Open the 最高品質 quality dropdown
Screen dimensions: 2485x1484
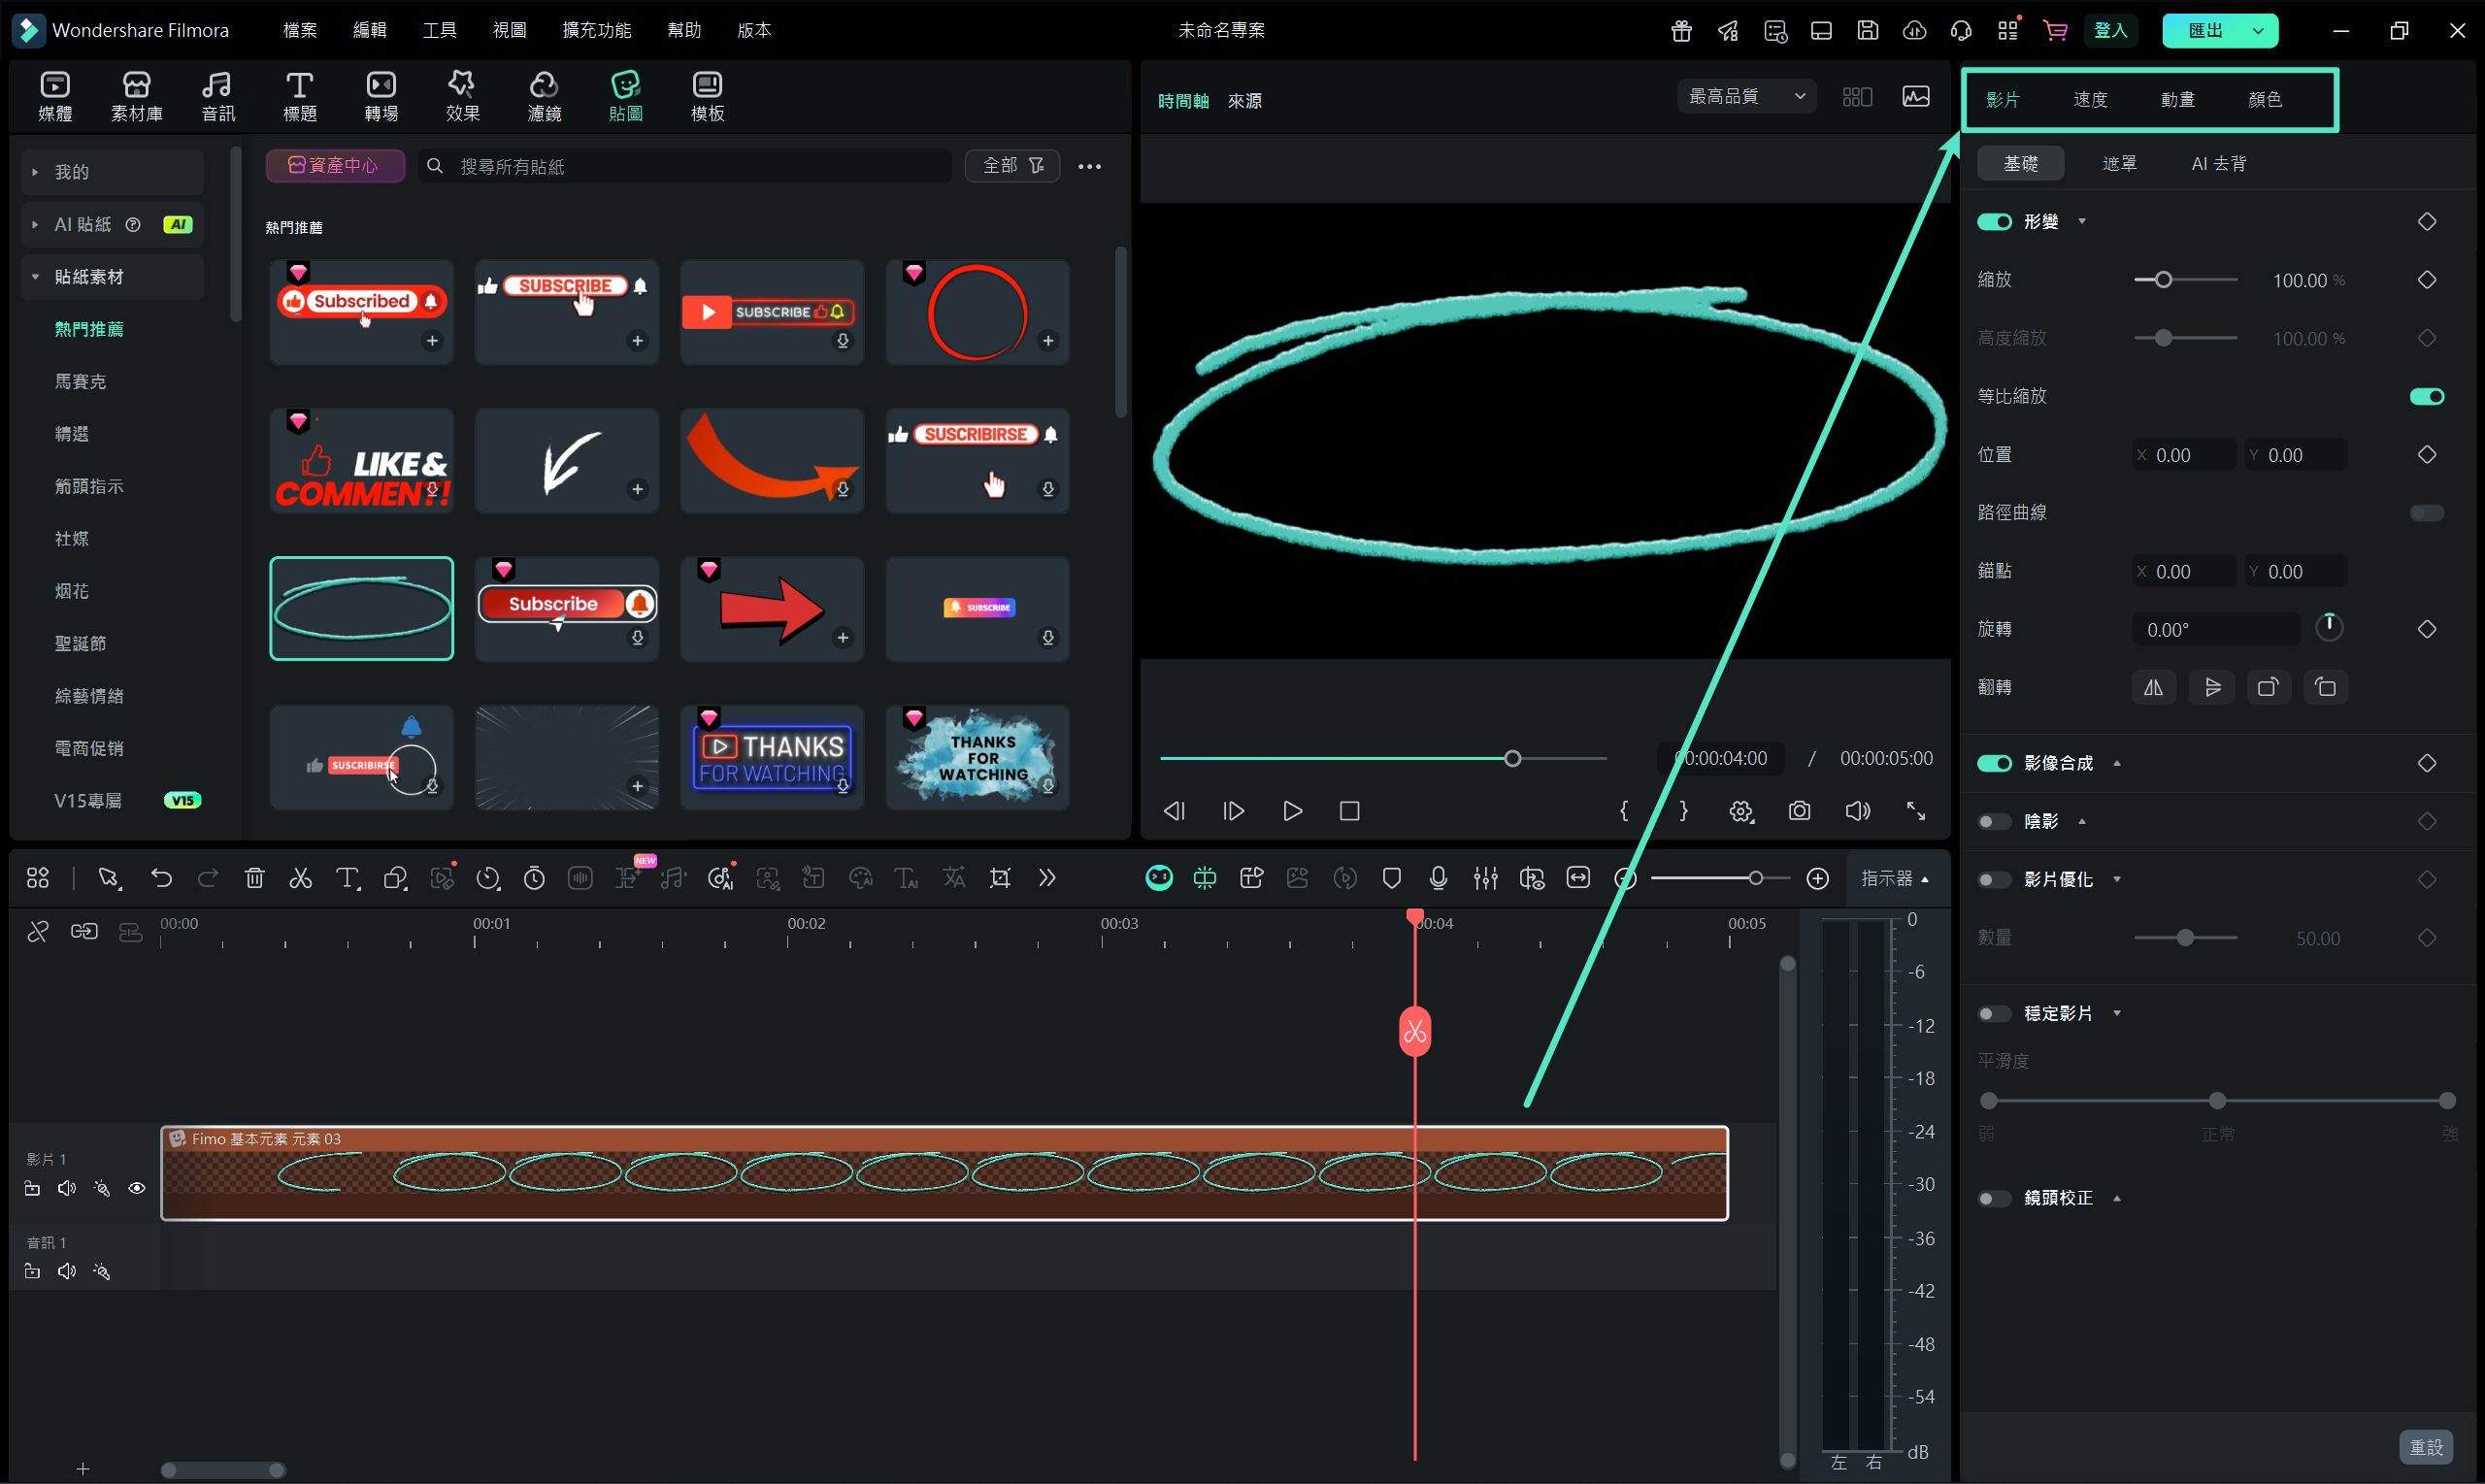(x=1746, y=97)
